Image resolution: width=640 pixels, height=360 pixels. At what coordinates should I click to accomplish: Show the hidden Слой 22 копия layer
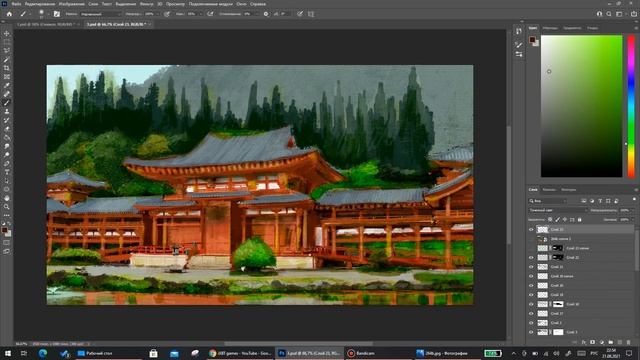tap(531, 248)
